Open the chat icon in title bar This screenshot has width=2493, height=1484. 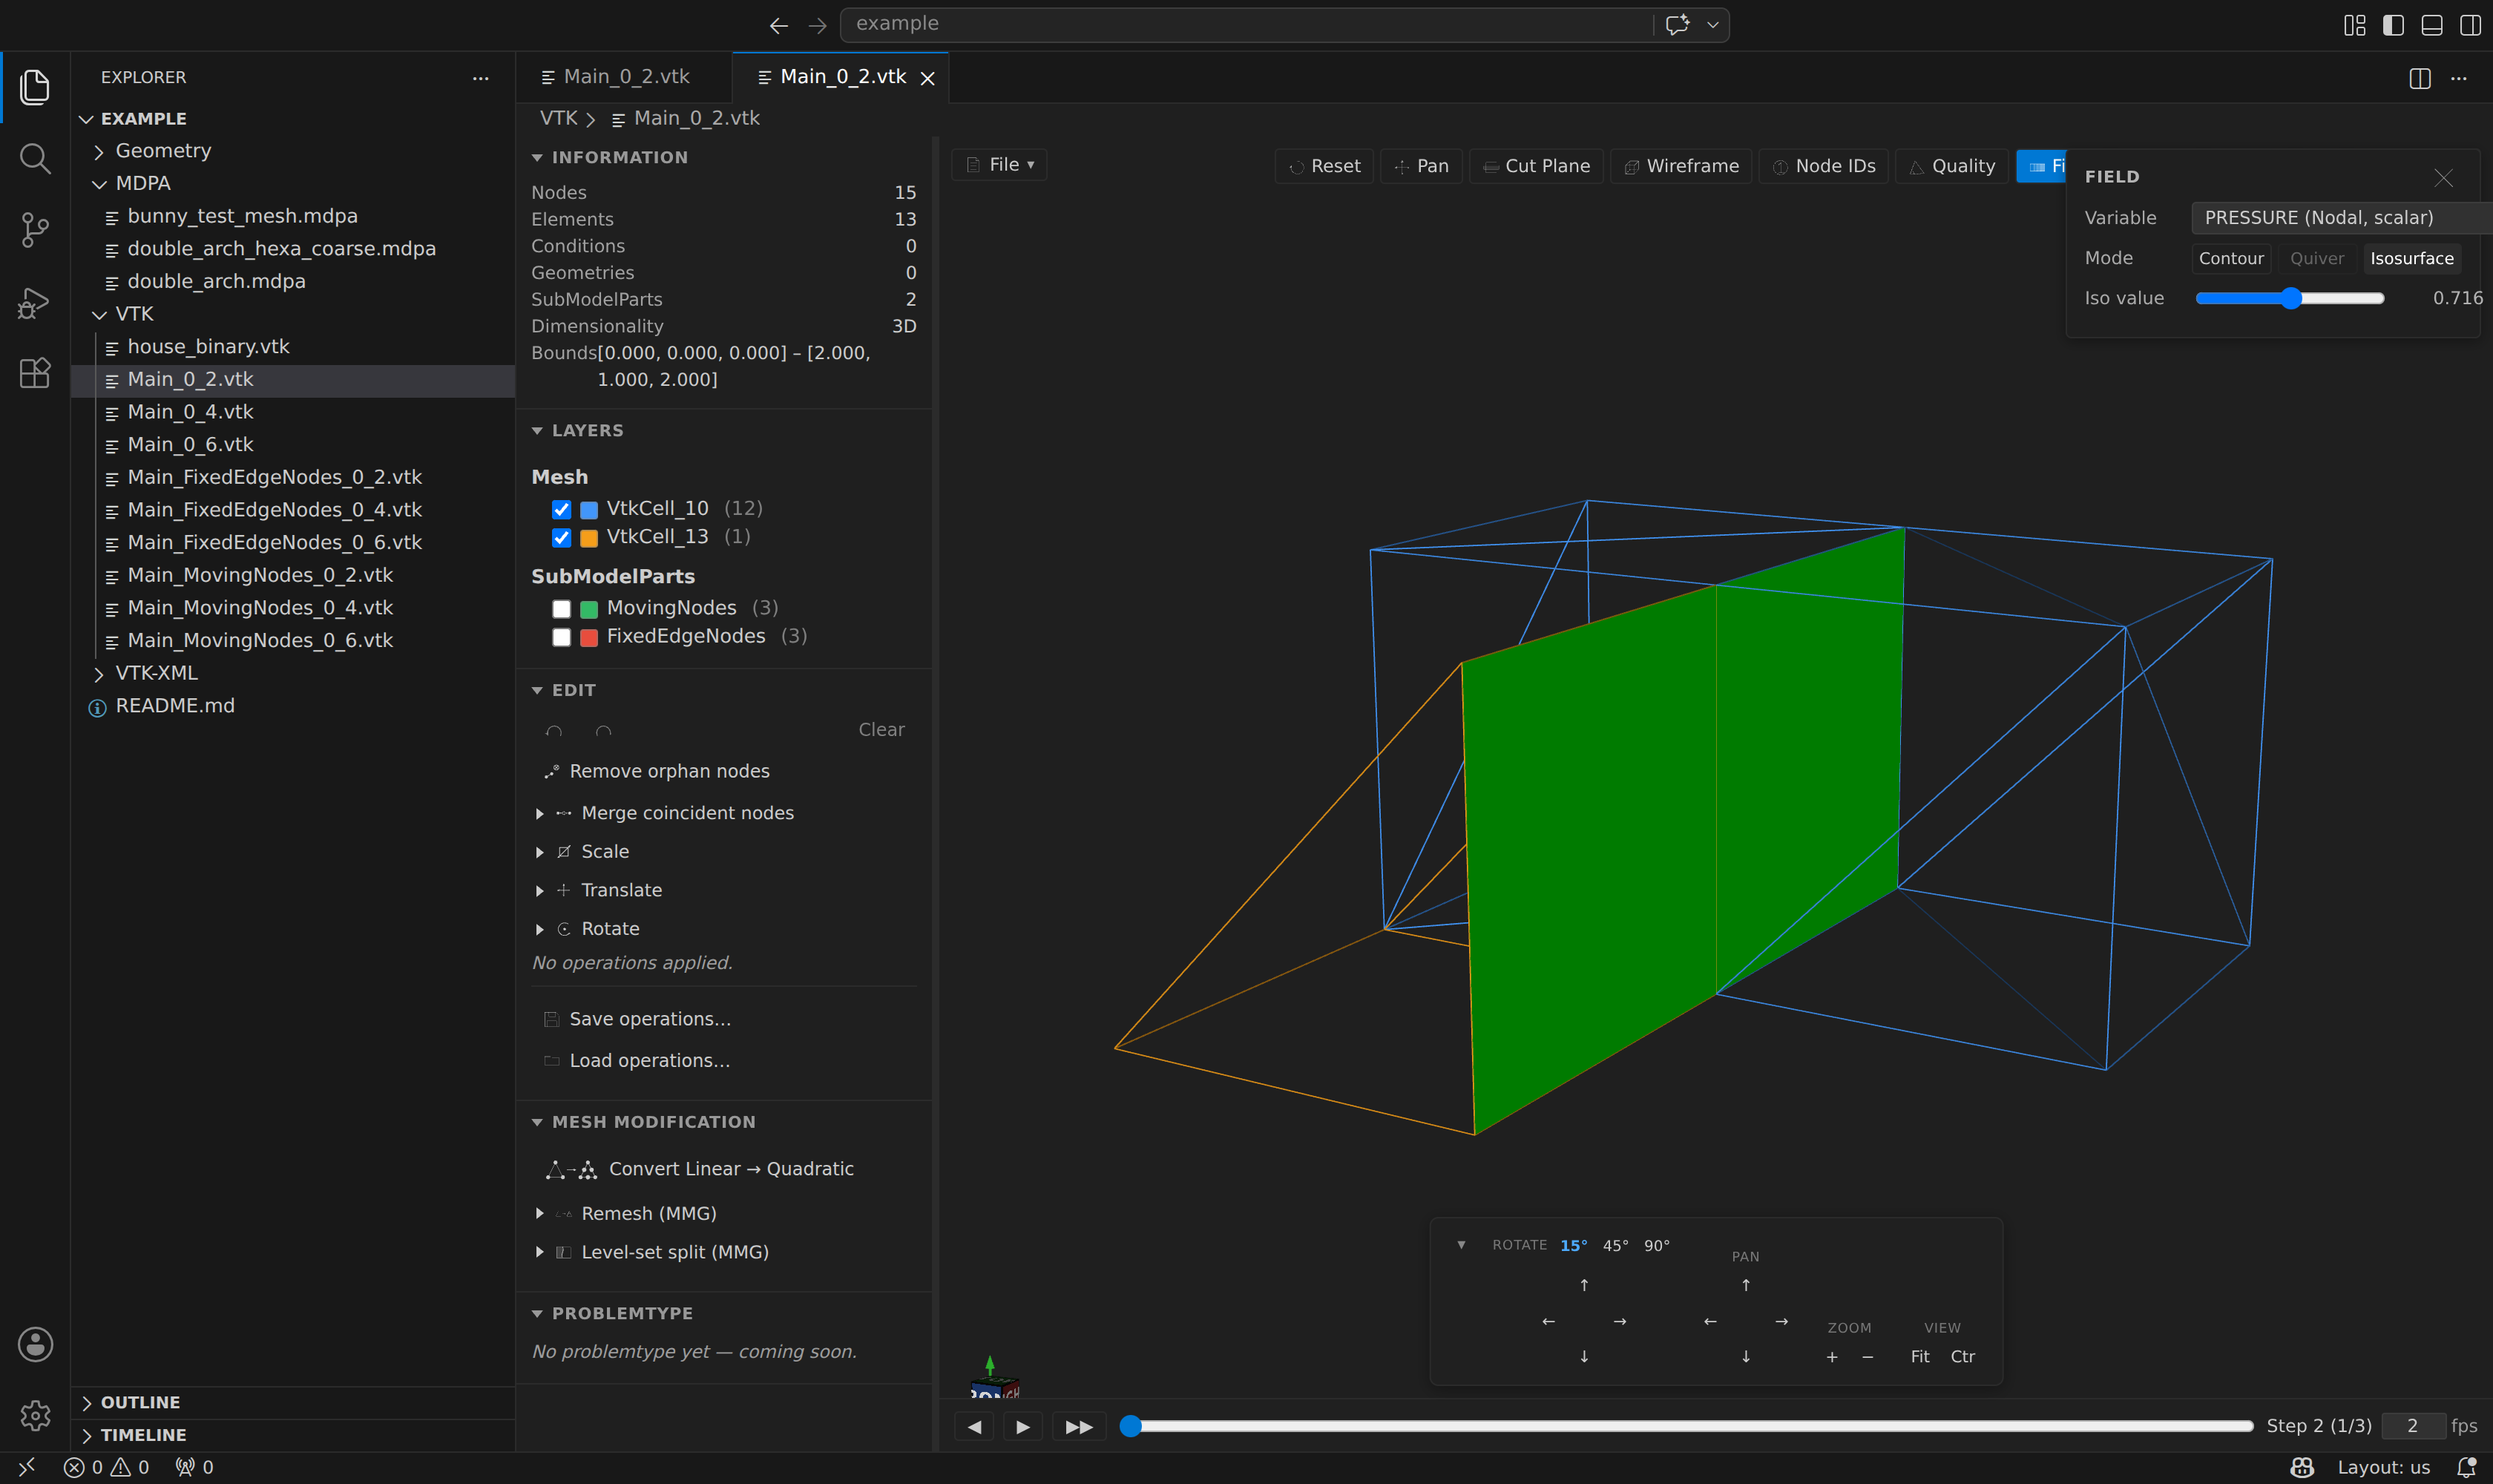[1678, 24]
